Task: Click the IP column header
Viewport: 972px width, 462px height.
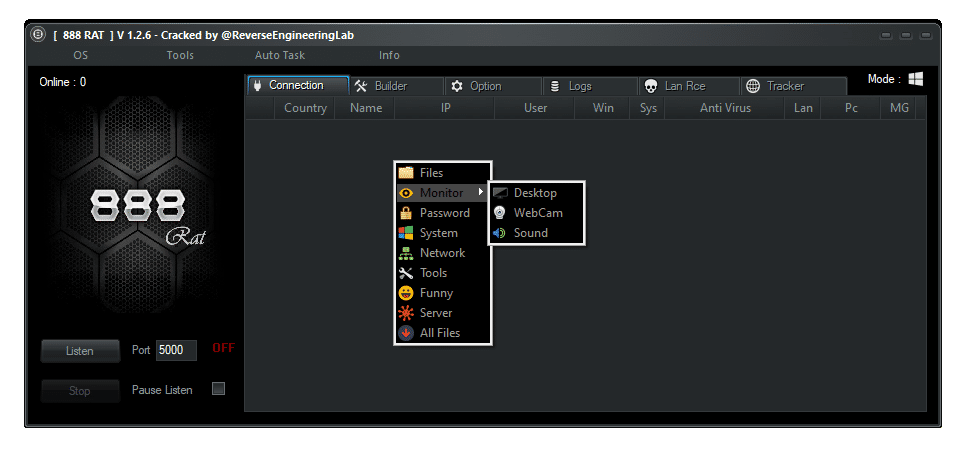Action: coord(445,108)
